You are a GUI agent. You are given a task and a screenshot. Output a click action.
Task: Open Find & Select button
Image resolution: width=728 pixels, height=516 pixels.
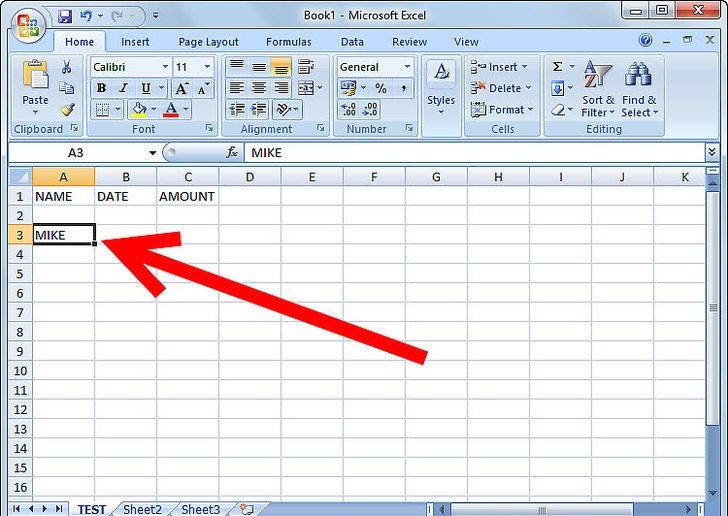[640, 89]
